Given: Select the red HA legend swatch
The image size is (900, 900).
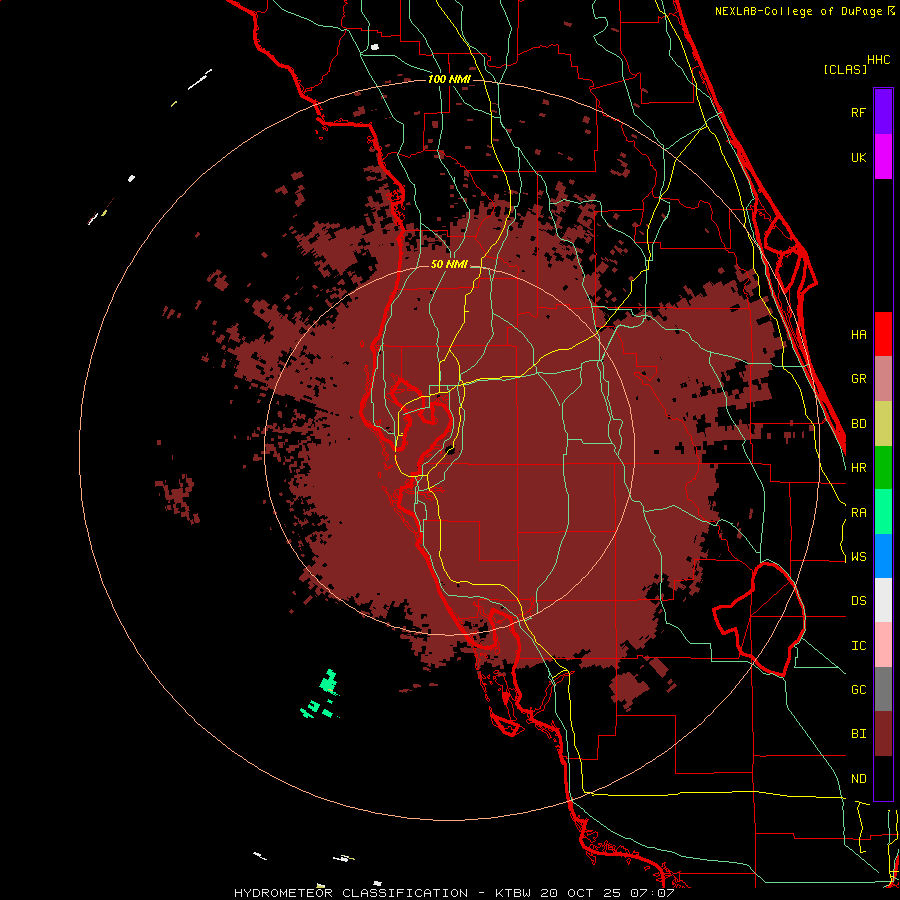Looking at the screenshot, I should click(883, 334).
